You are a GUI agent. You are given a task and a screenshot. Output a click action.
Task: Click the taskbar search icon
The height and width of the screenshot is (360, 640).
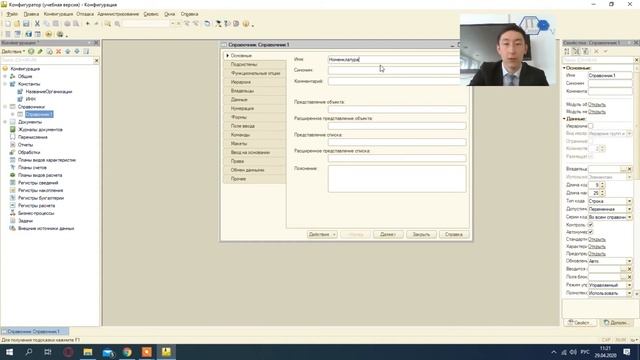pos(29,352)
